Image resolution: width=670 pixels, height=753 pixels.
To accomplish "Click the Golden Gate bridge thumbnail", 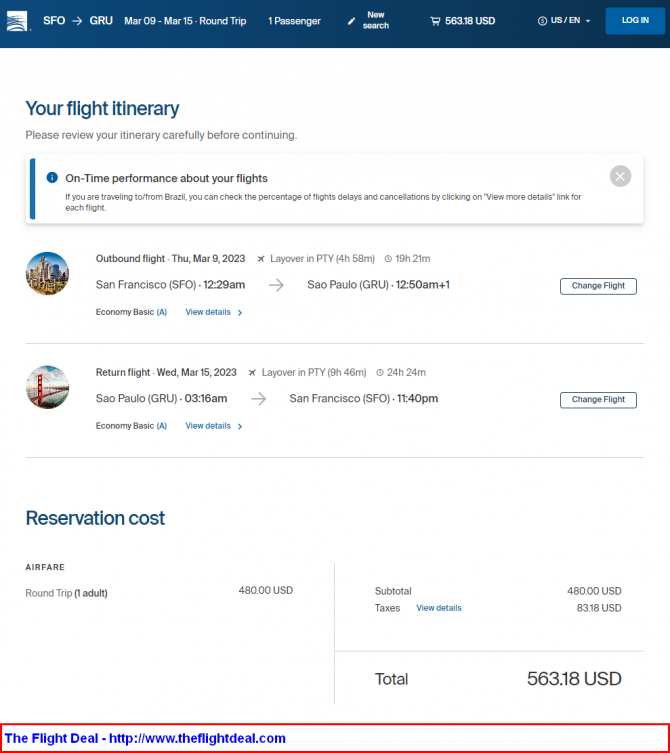I will [x=47, y=387].
